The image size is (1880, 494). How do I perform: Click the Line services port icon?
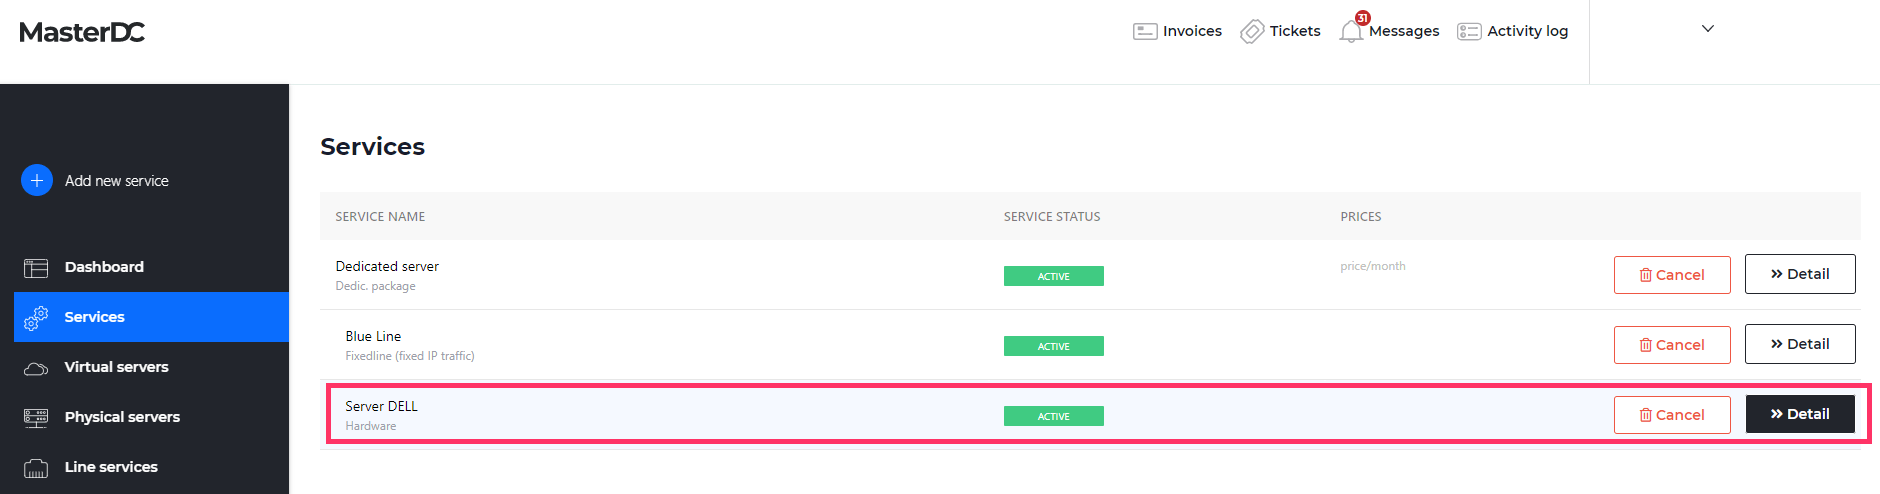coord(36,468)
